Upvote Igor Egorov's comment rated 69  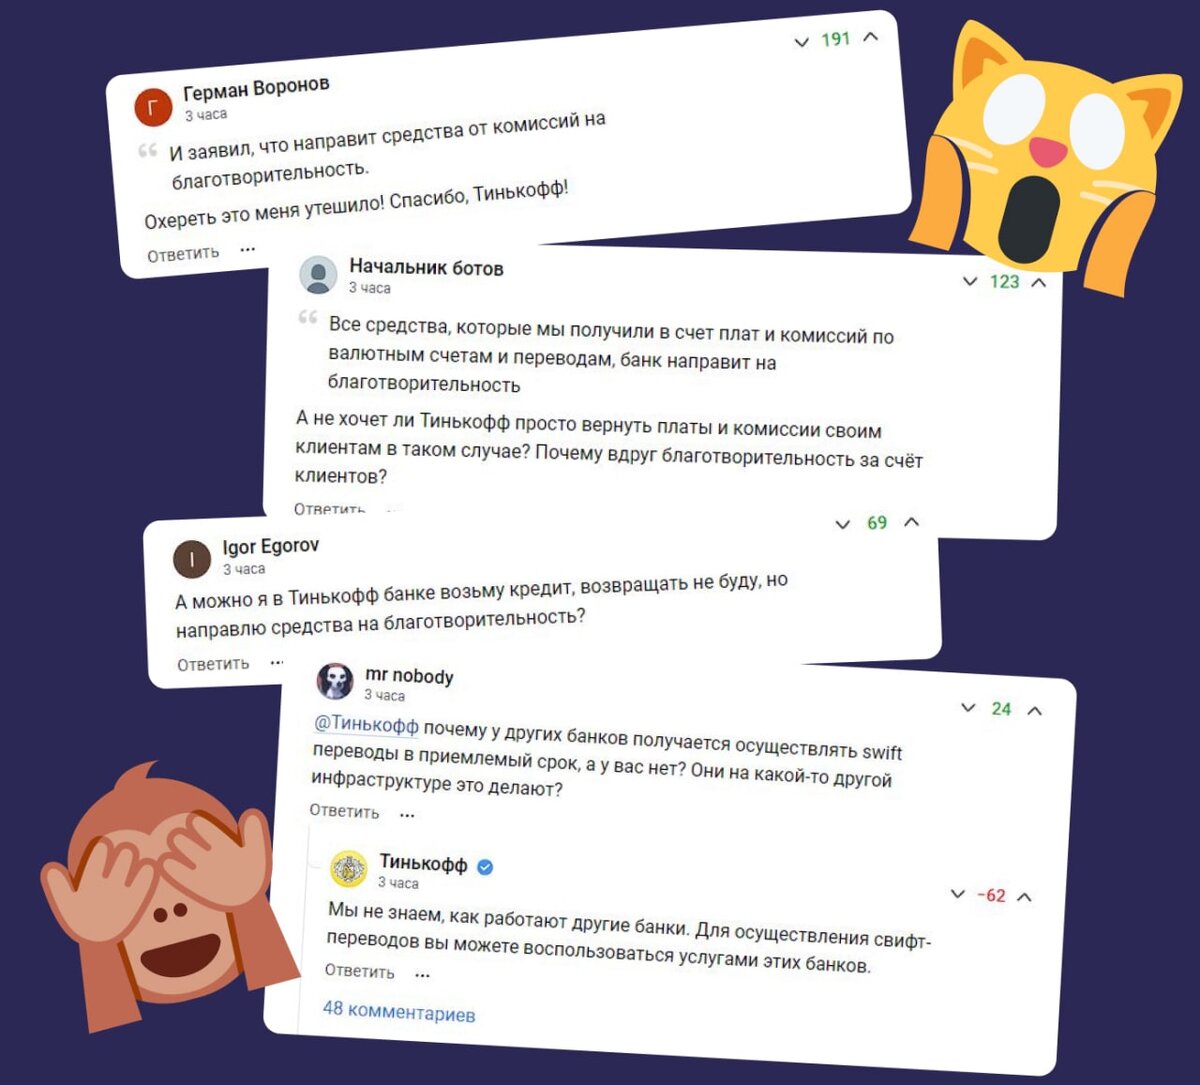click(x=911, y=521)
